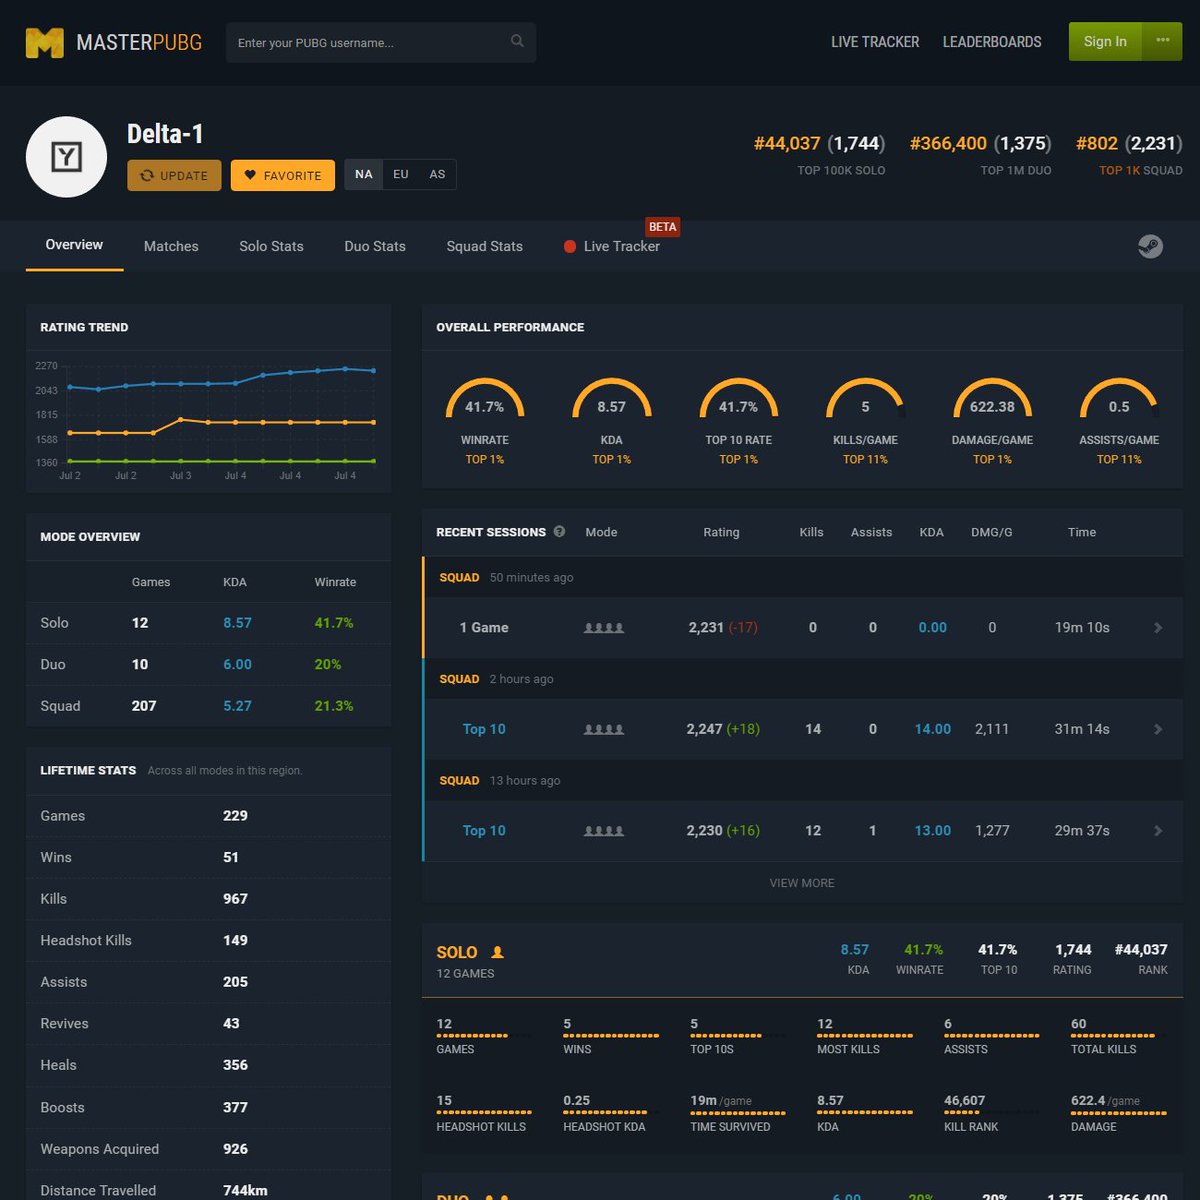
Task: Click the #366,400 duo rank
Action: click(x=948, y=143)
